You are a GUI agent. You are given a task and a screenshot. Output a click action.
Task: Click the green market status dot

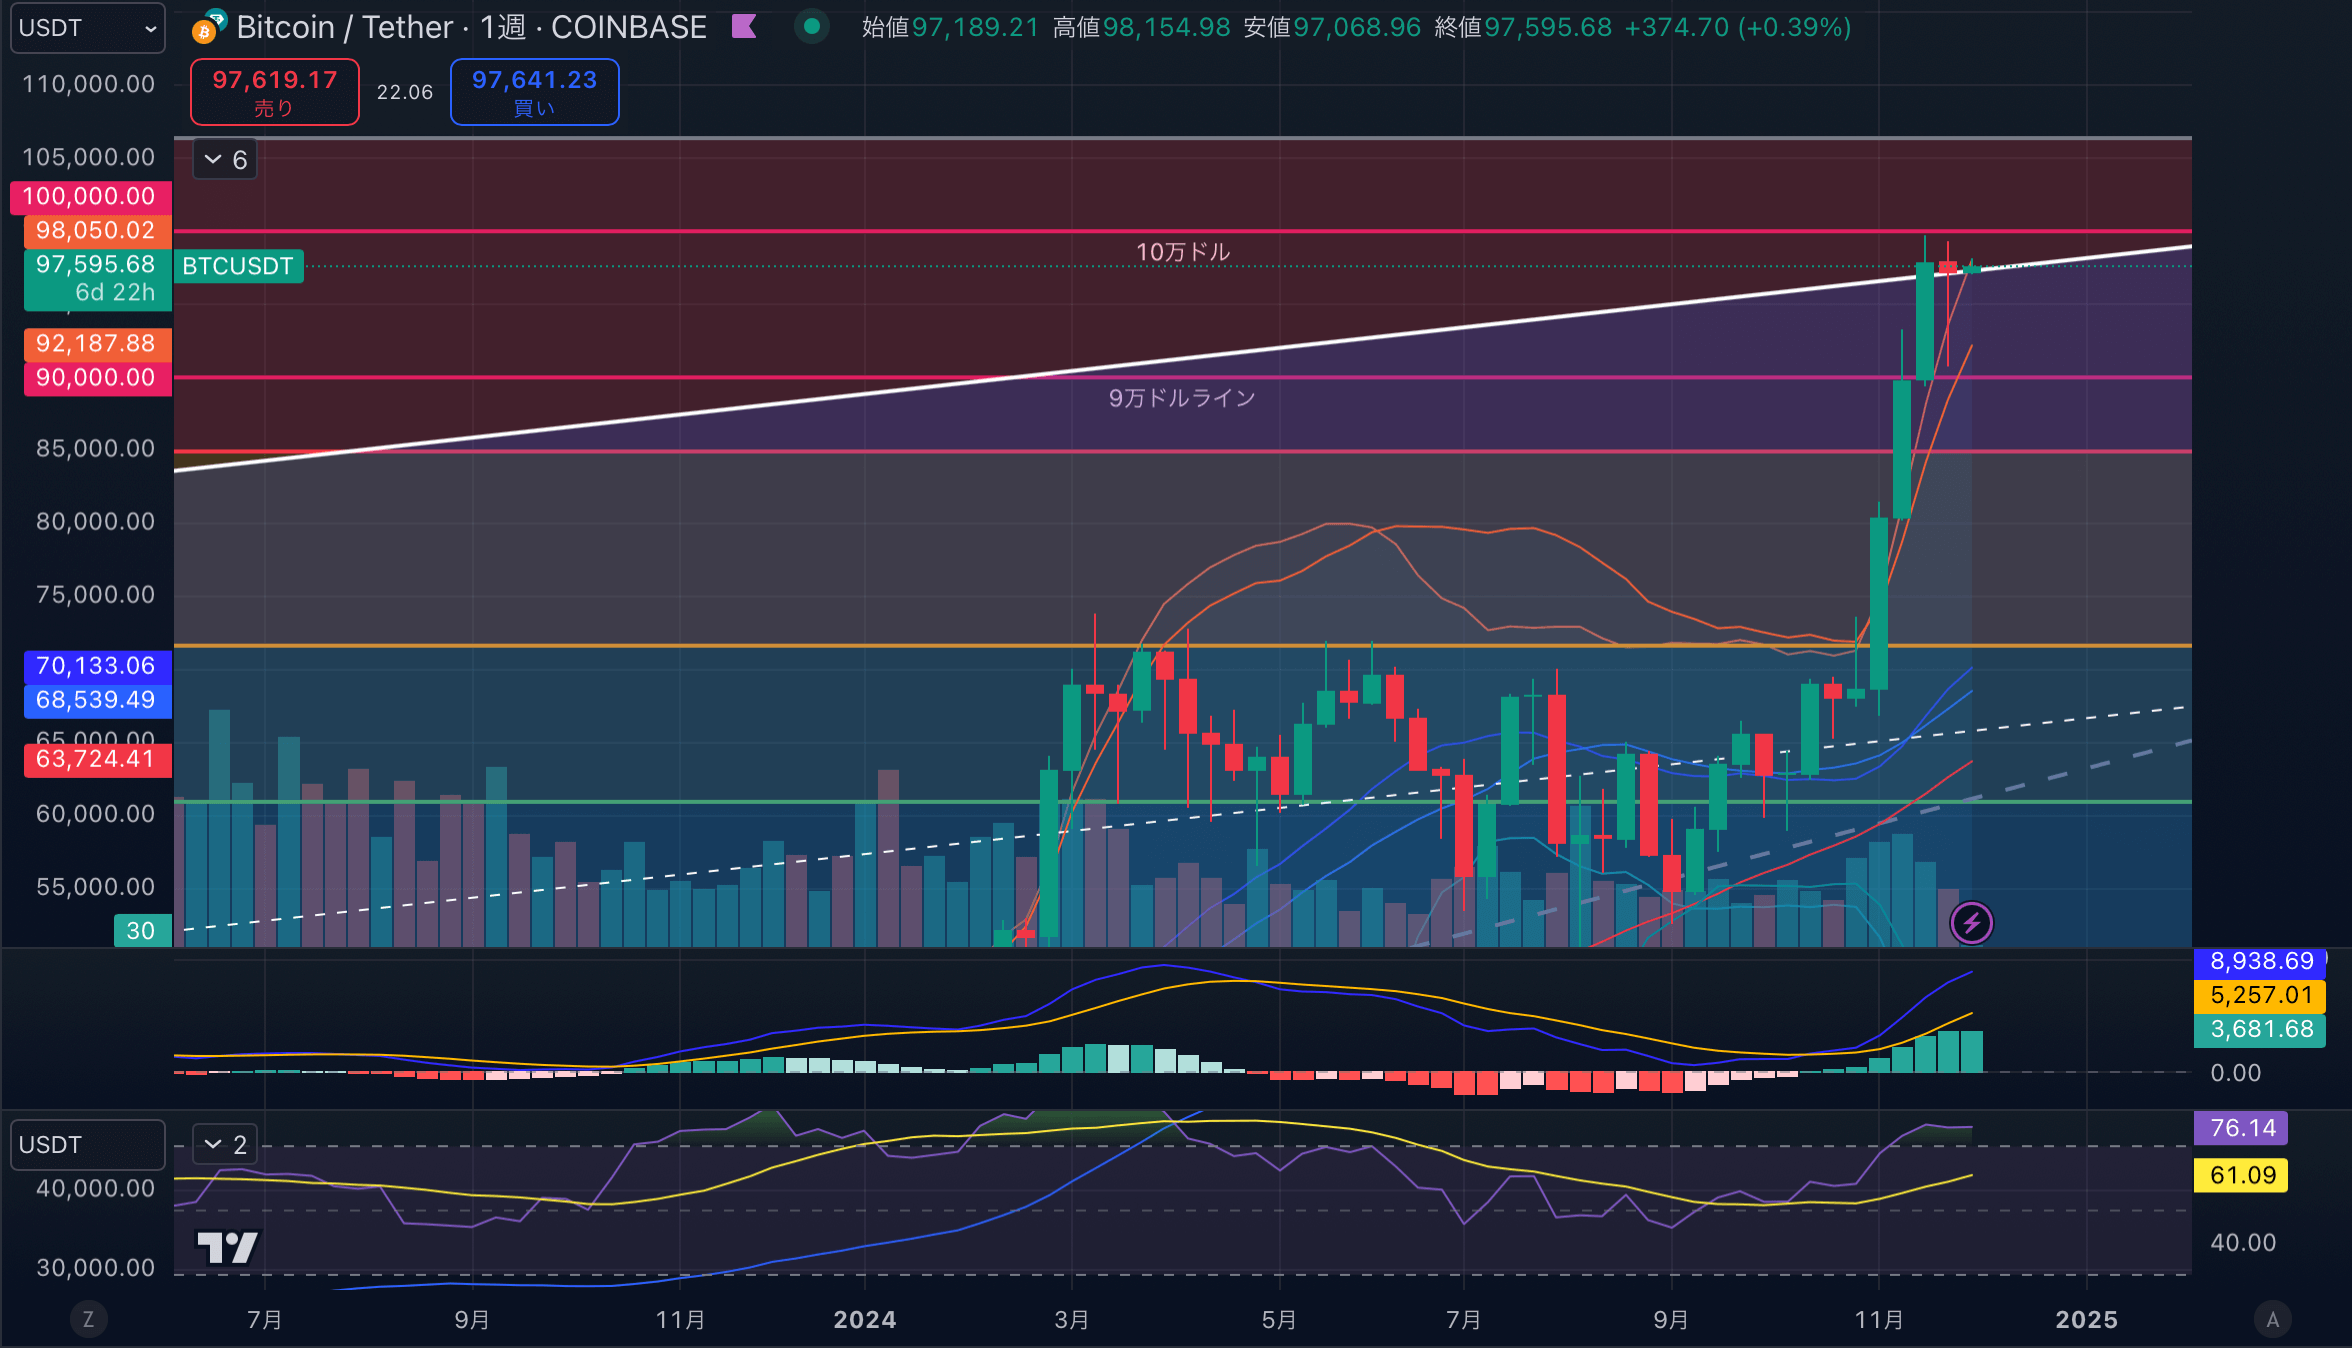point(812,27)
